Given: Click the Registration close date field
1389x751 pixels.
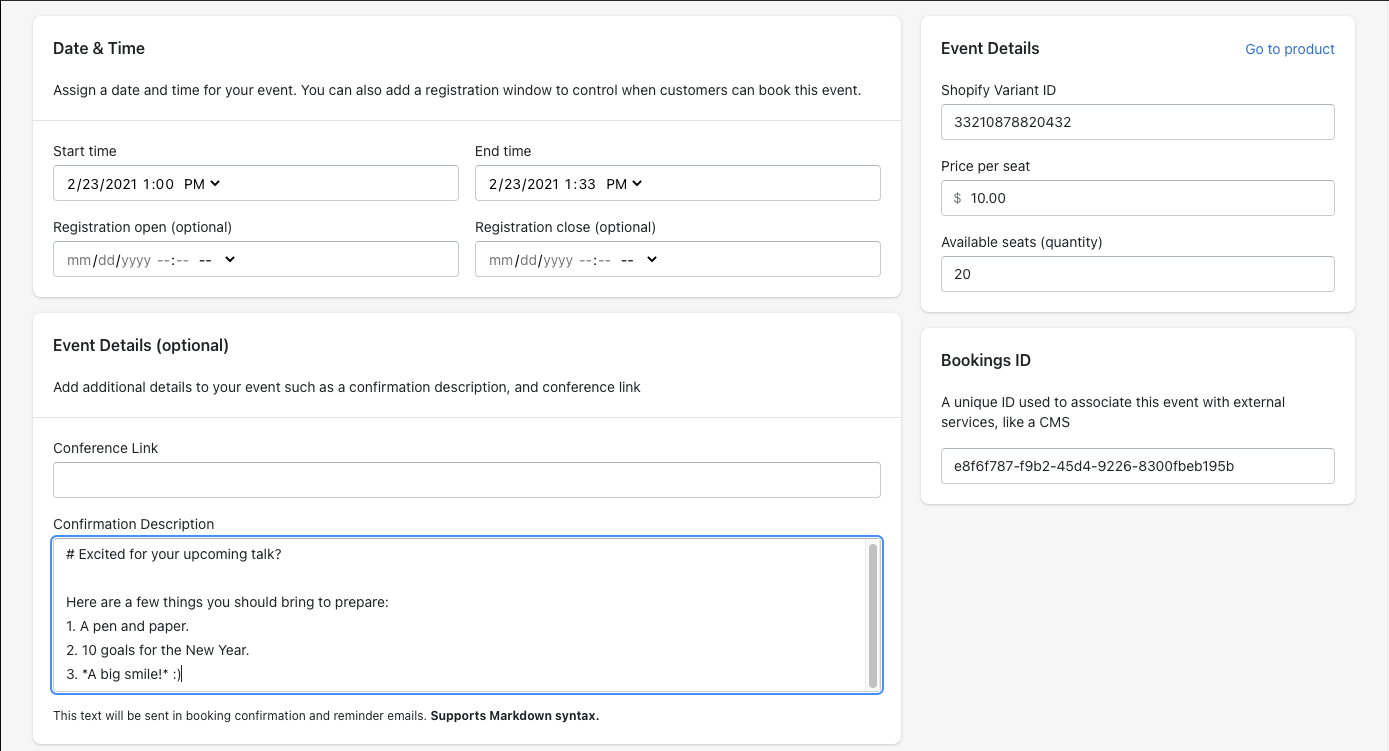Looking at the screenshot, I should click(677, 259).
